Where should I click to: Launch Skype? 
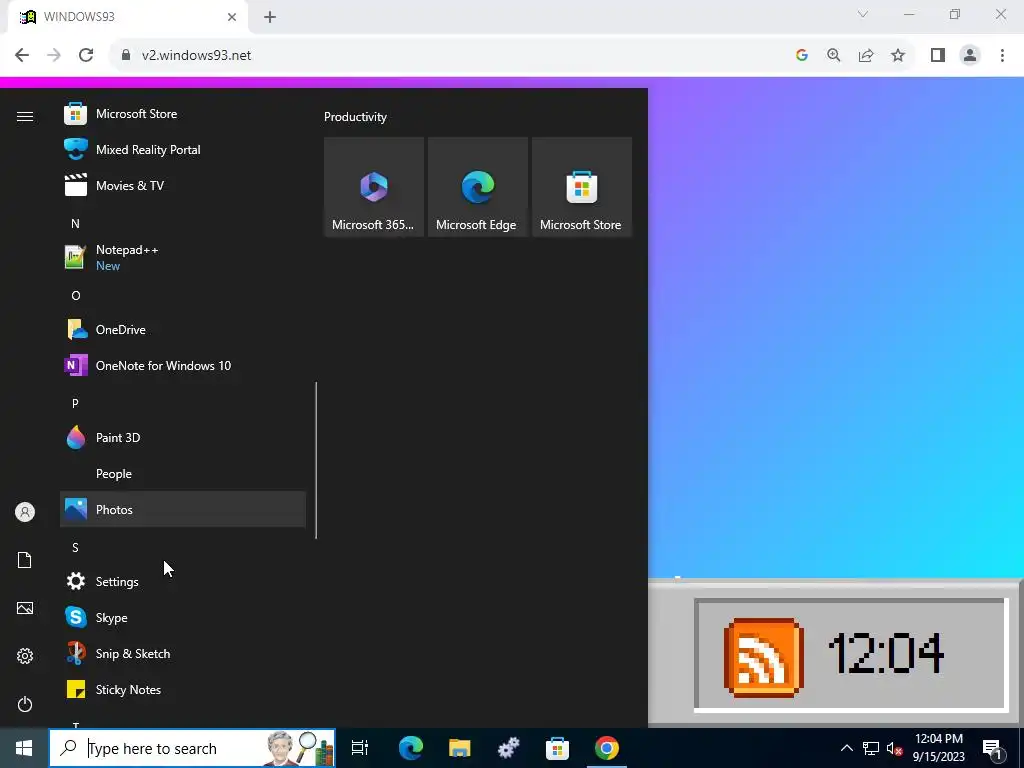[x=183, y=617]
